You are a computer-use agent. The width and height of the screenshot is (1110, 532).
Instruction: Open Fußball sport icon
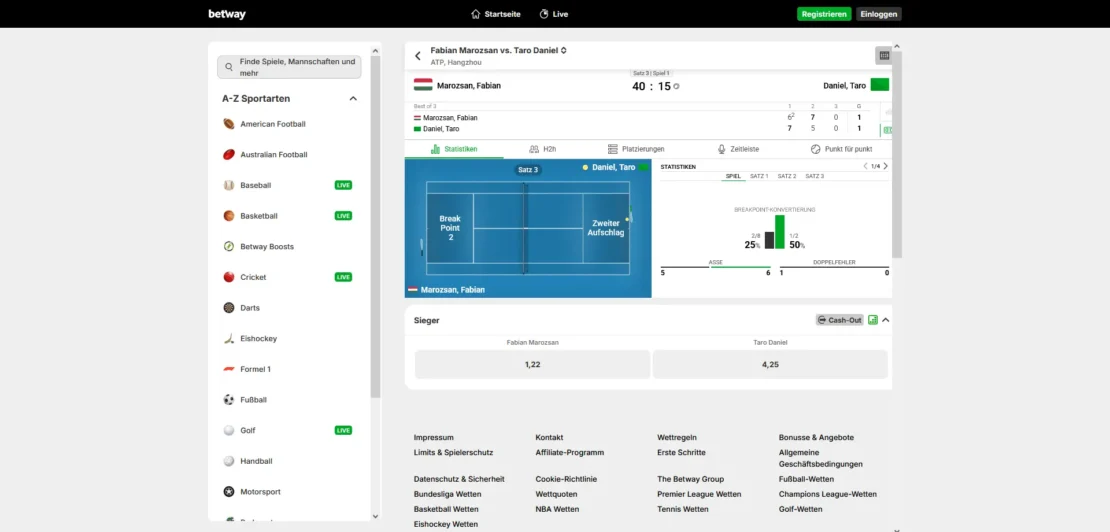[229, 400]
